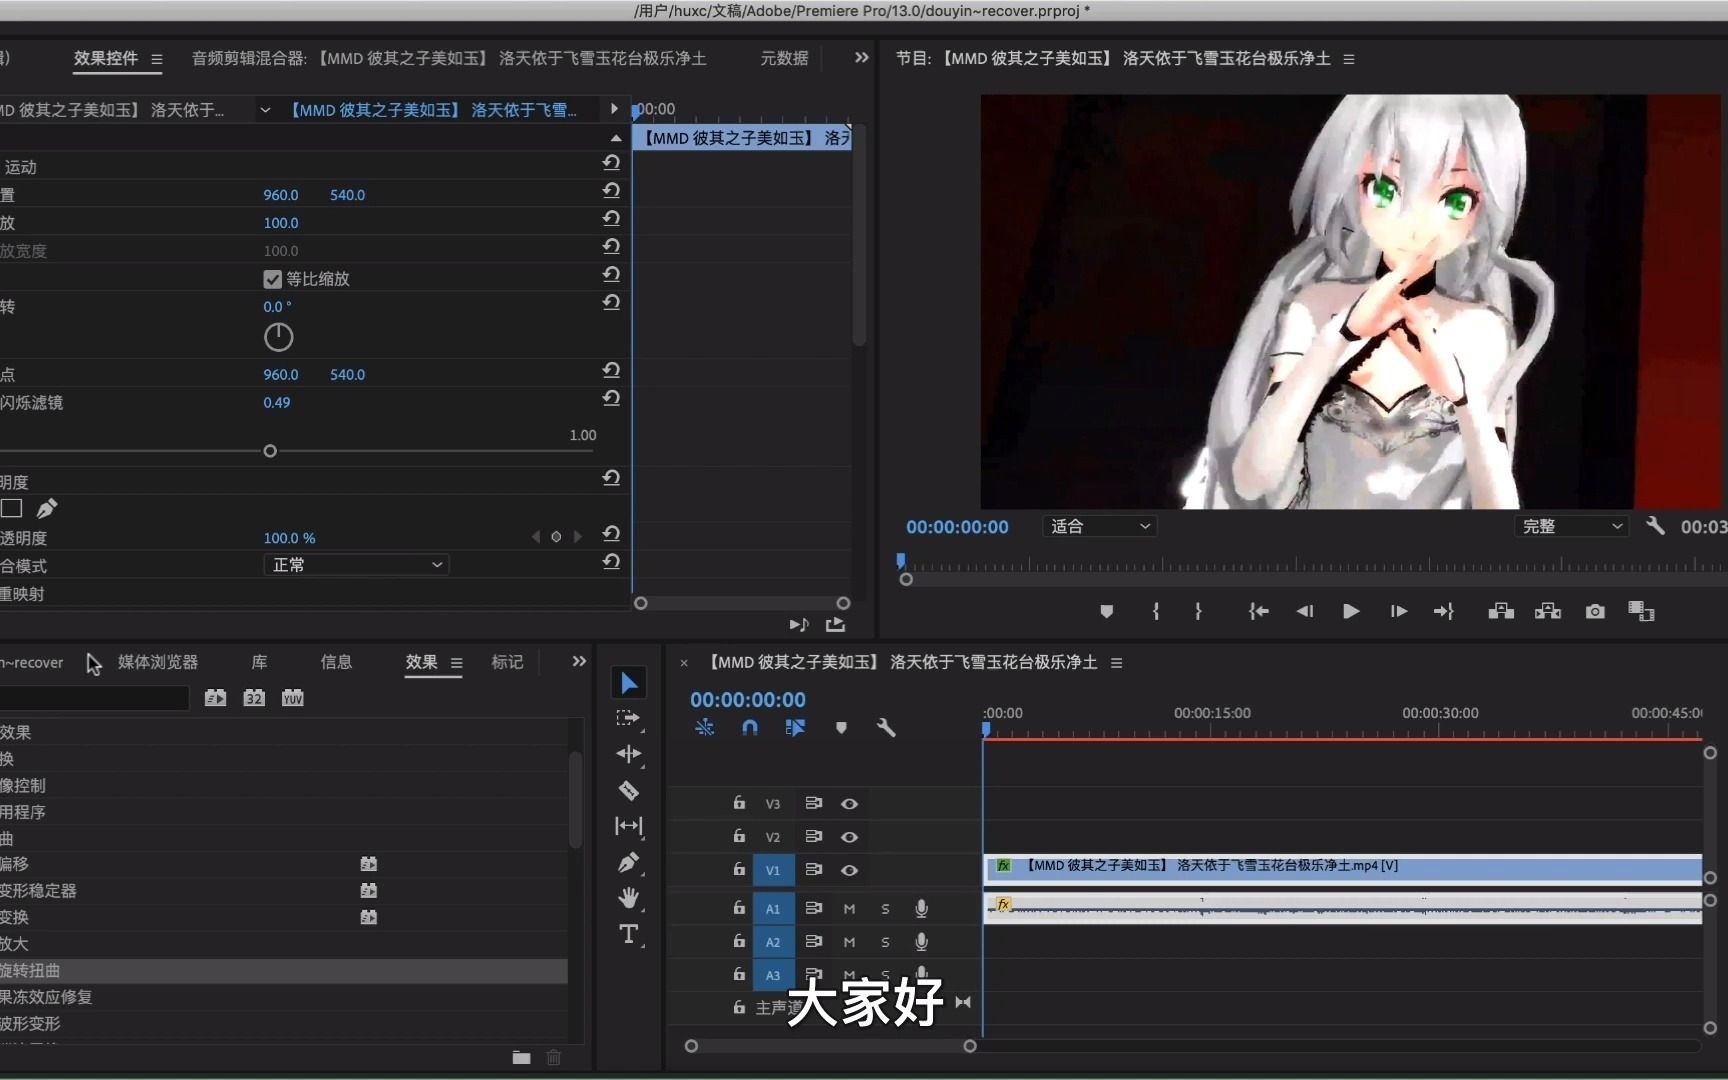Filter 32-bit color effects icon
Viewport: 1728px width, 1080px height.
(x=254, y=698)
